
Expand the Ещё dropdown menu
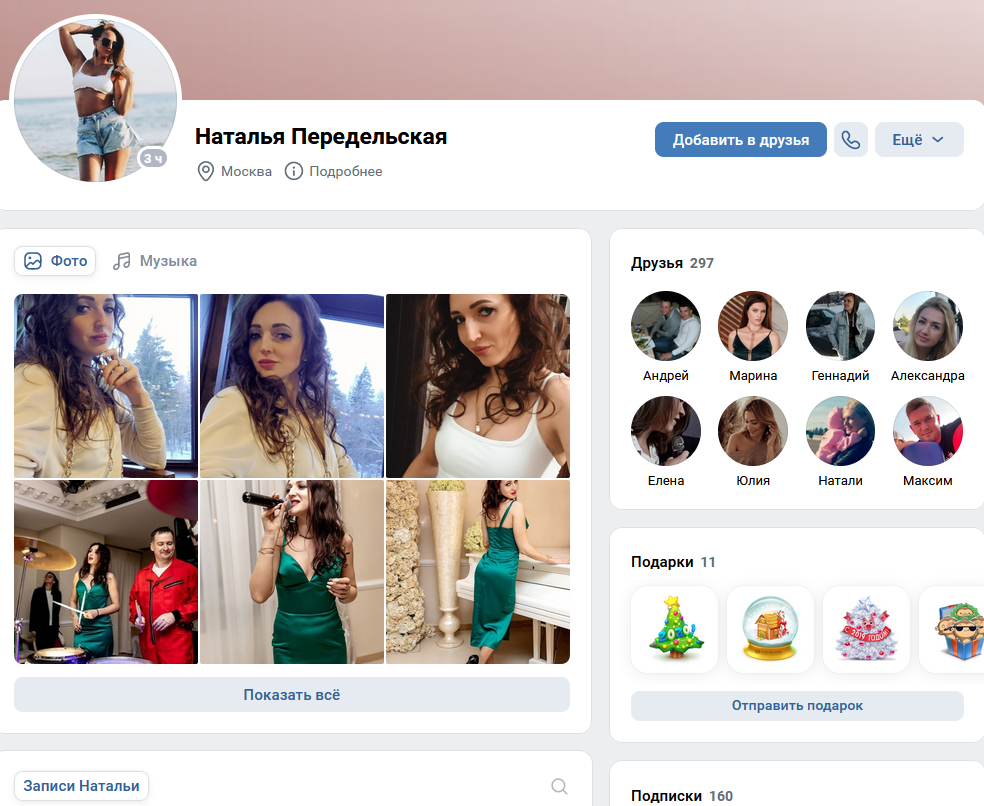[919, 139]
